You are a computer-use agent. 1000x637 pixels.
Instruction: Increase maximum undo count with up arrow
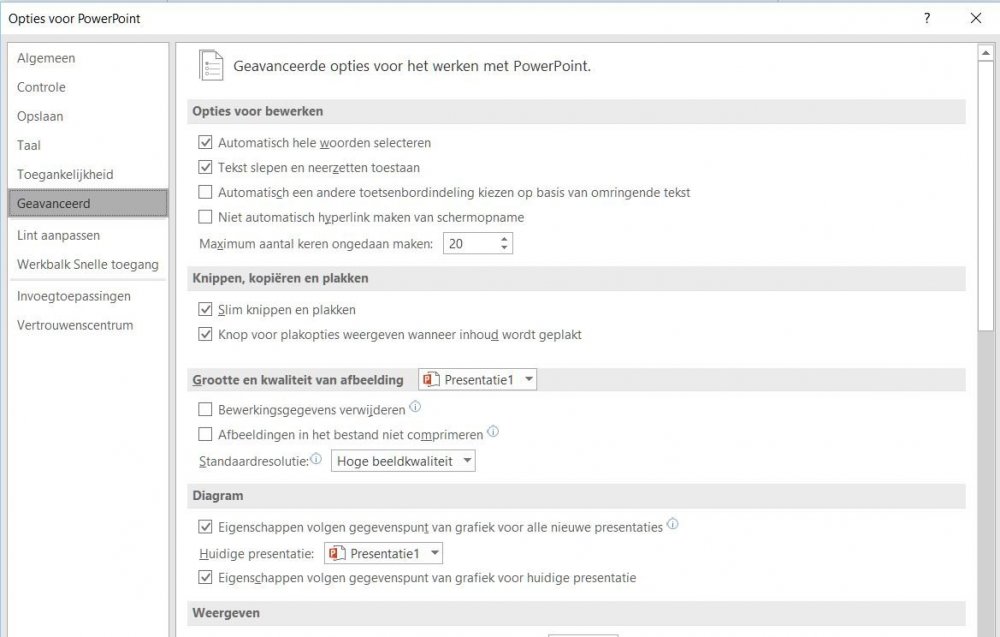coord(504,238)
